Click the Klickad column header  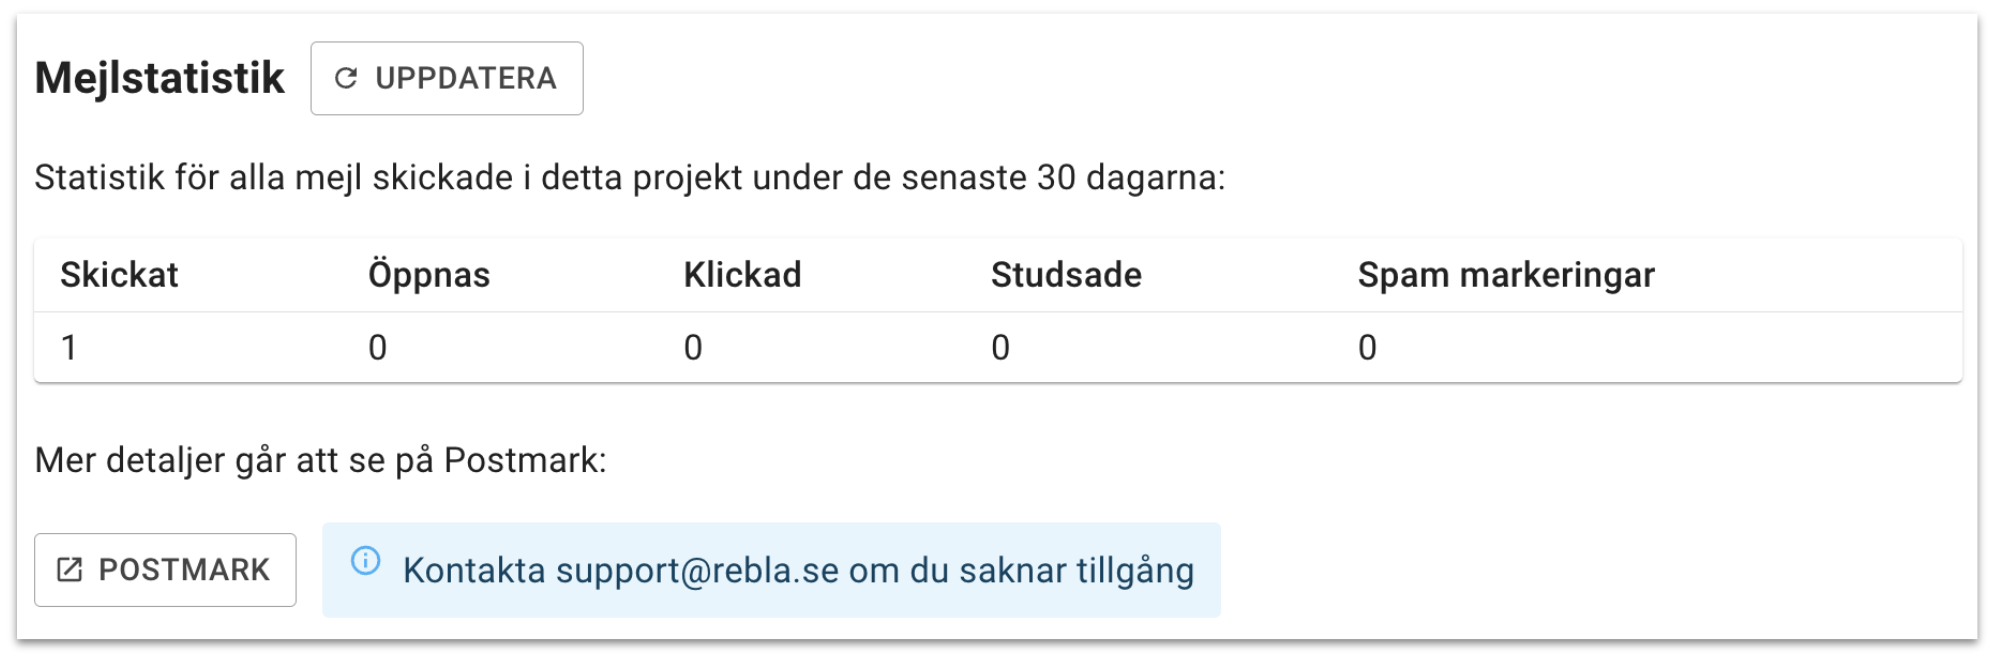pyautogui.click(x=742, y=275)
